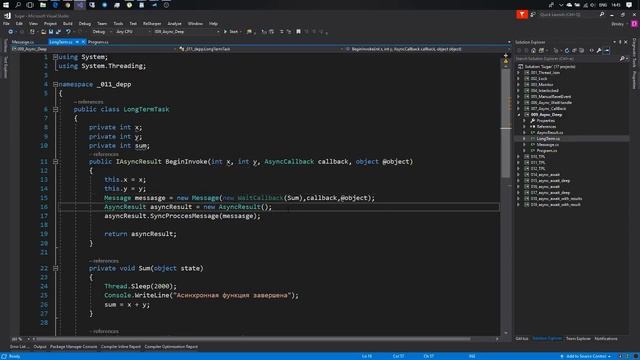Select the 014_async_await project

pos(545,175)
